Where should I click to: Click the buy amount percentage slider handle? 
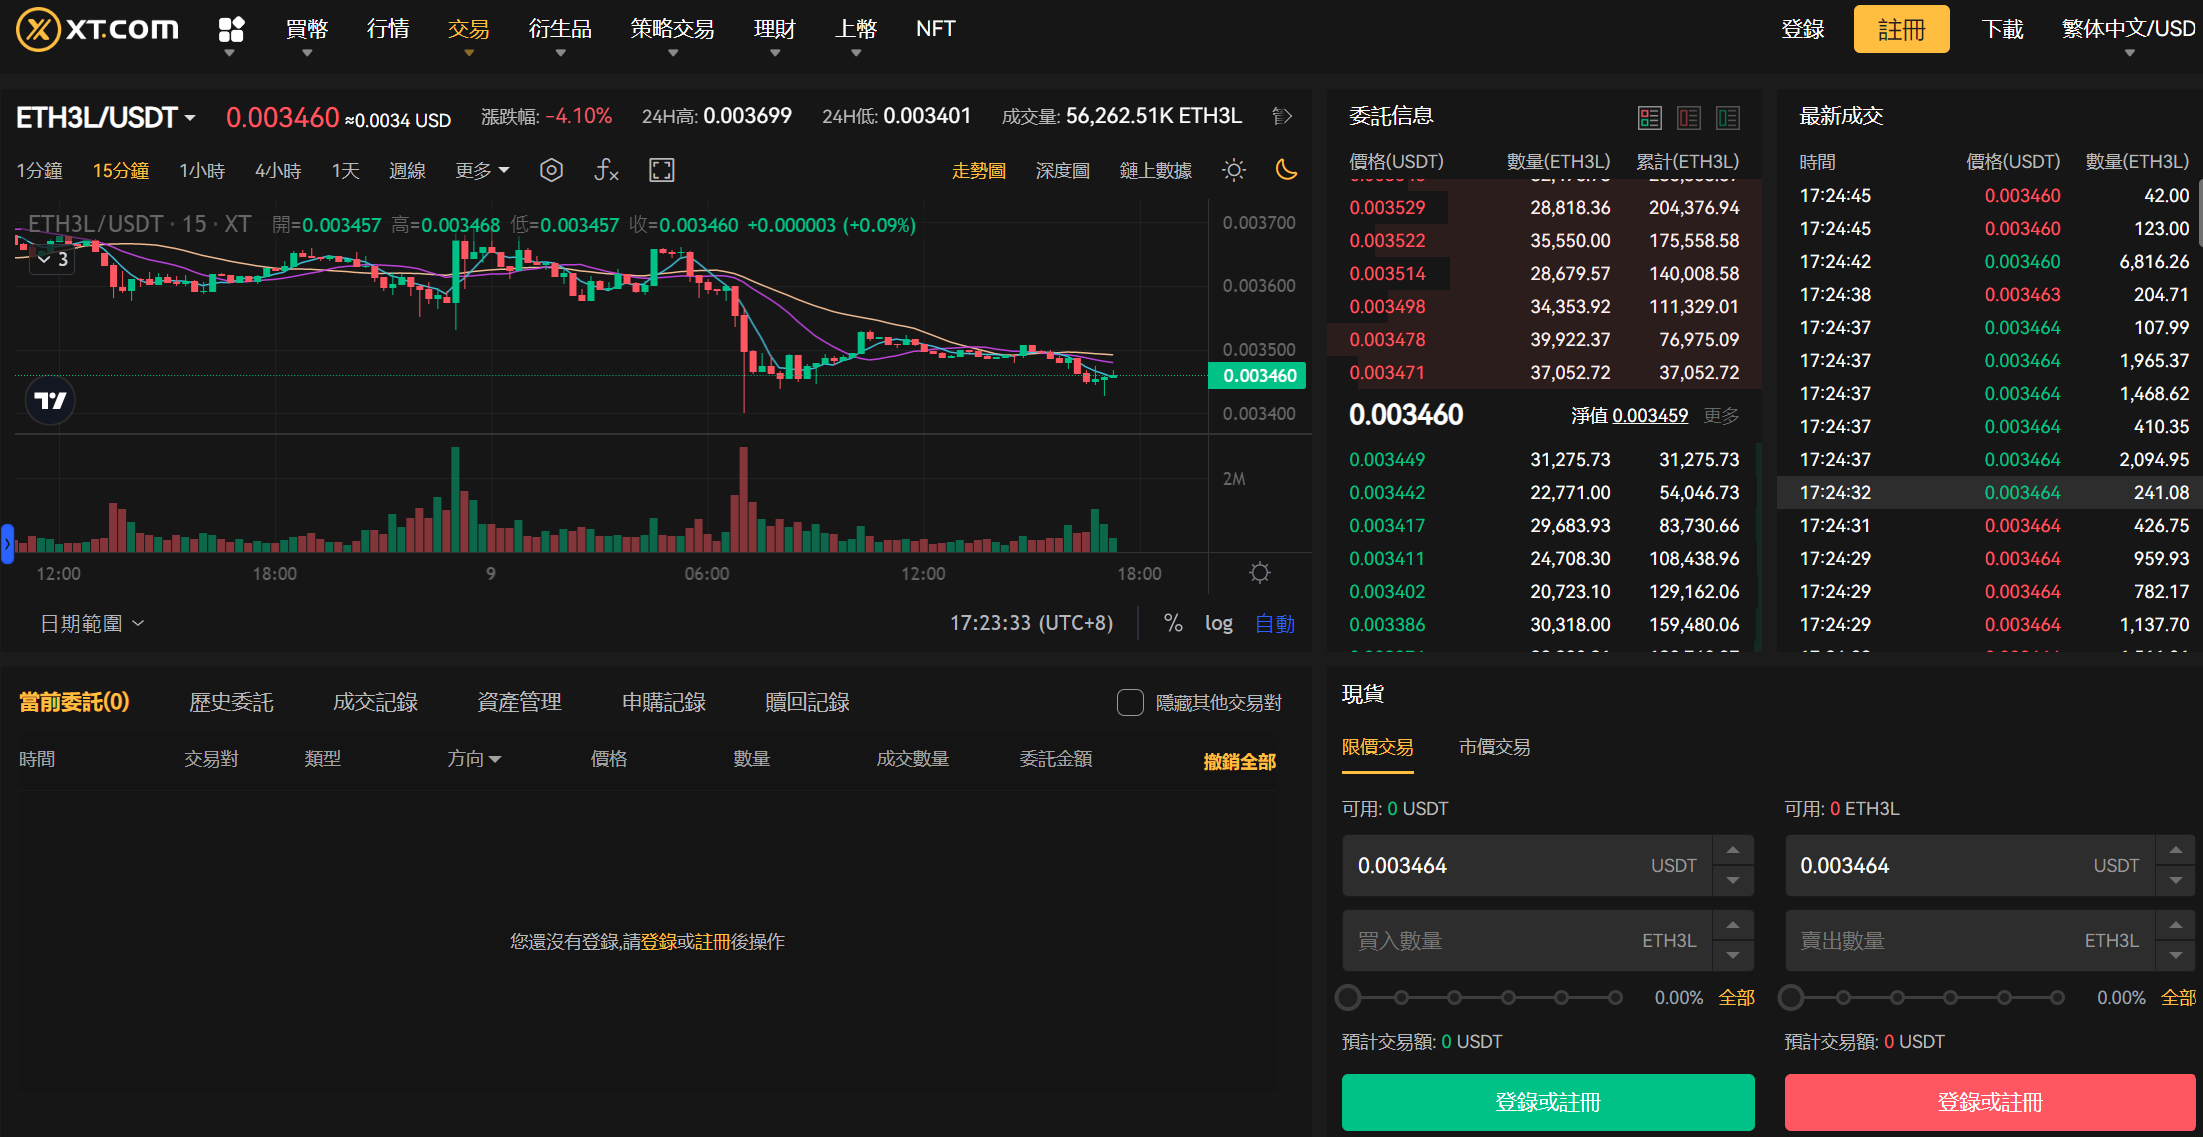[1348, 997]
